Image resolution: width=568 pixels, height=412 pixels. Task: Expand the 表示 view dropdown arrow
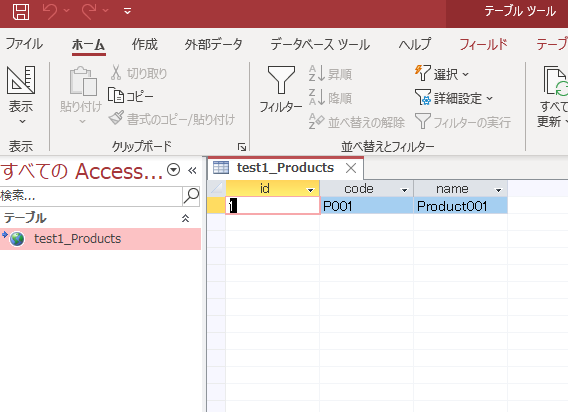[22, 121]
